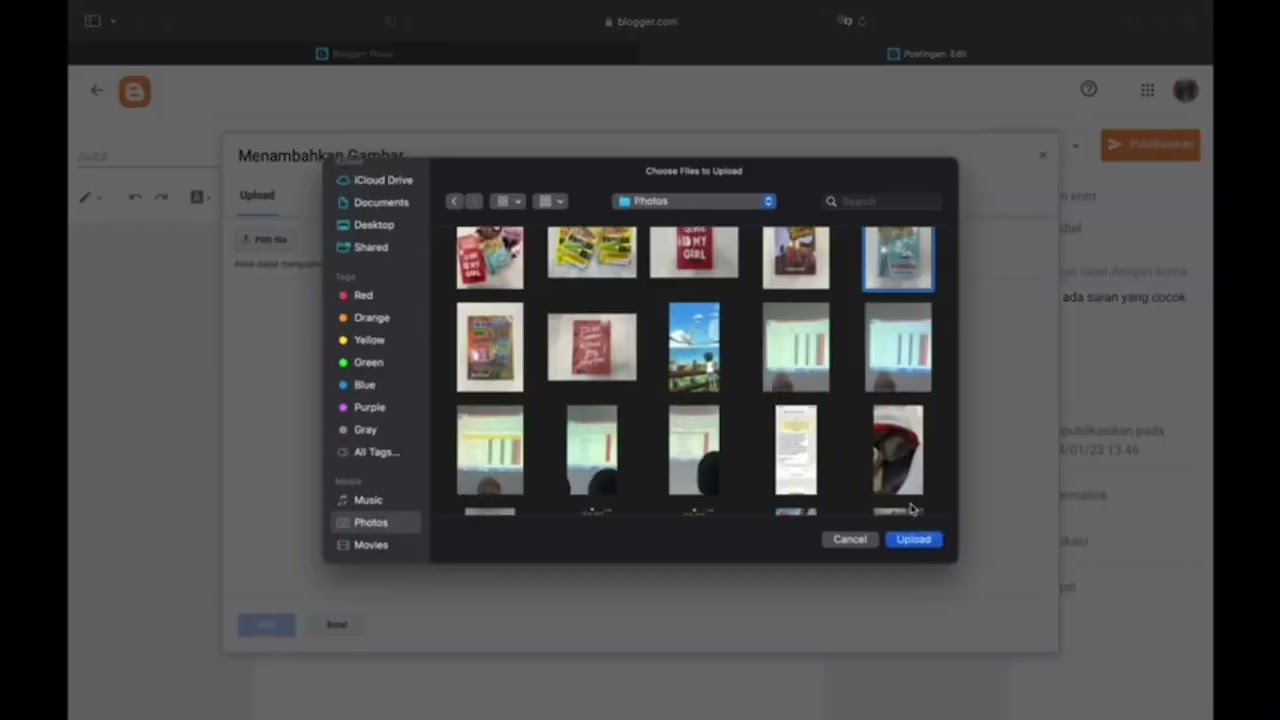Filter by the Purple tag
Viewport: 1280px width, 720px height.
pyautogui.click(x=362, y=407)
